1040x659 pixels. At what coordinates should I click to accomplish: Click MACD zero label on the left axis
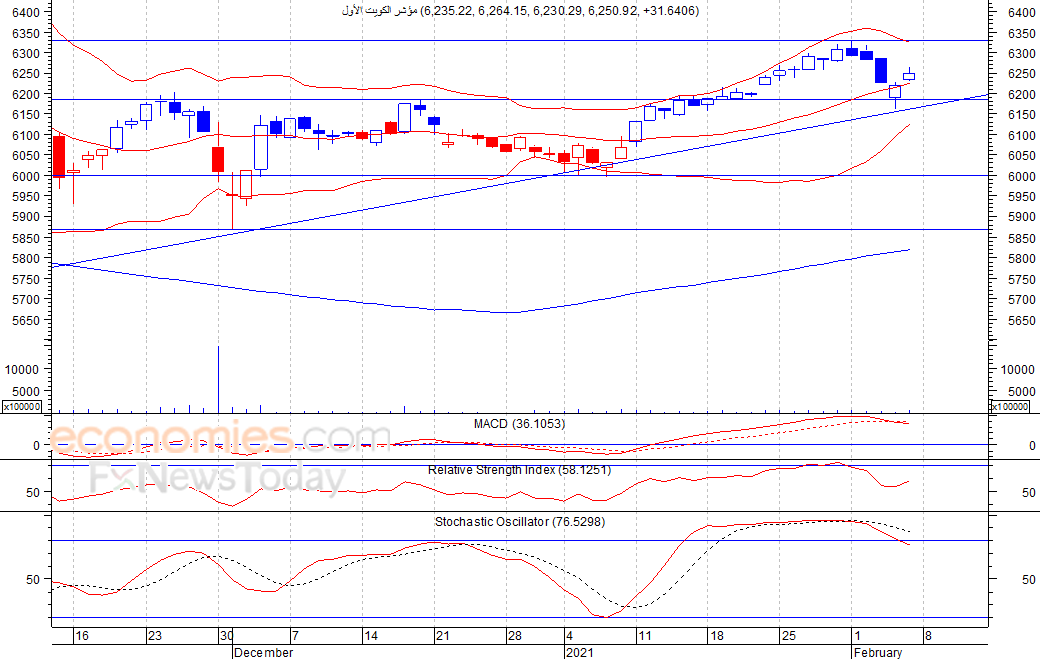[36, 446]
